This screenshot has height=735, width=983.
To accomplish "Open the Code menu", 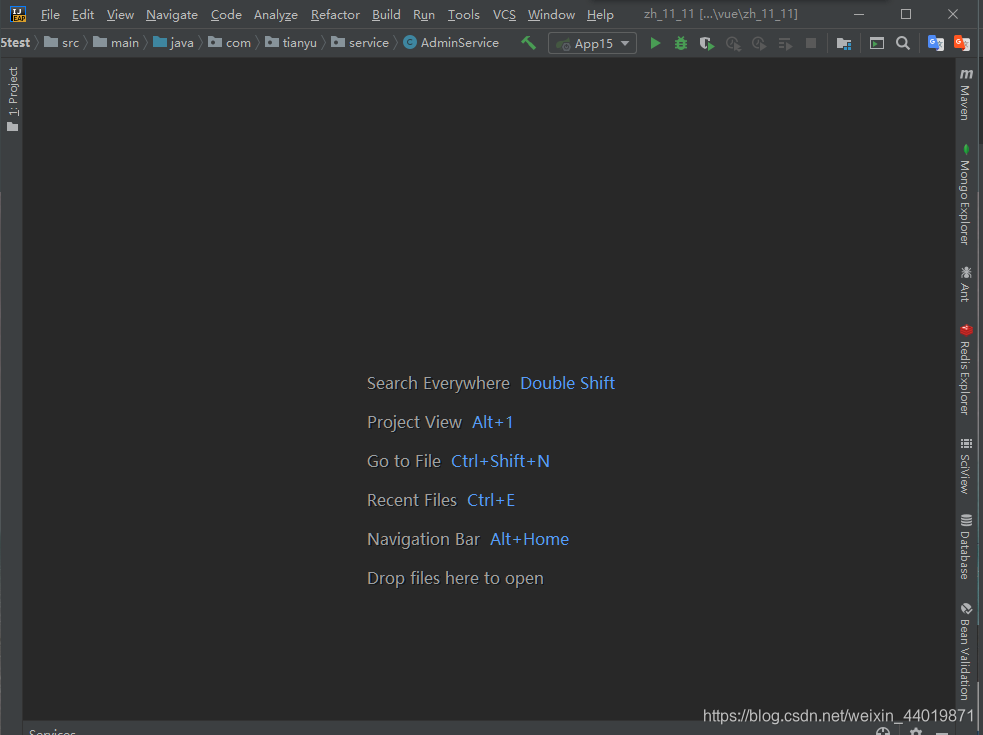I will click(226, 14).
